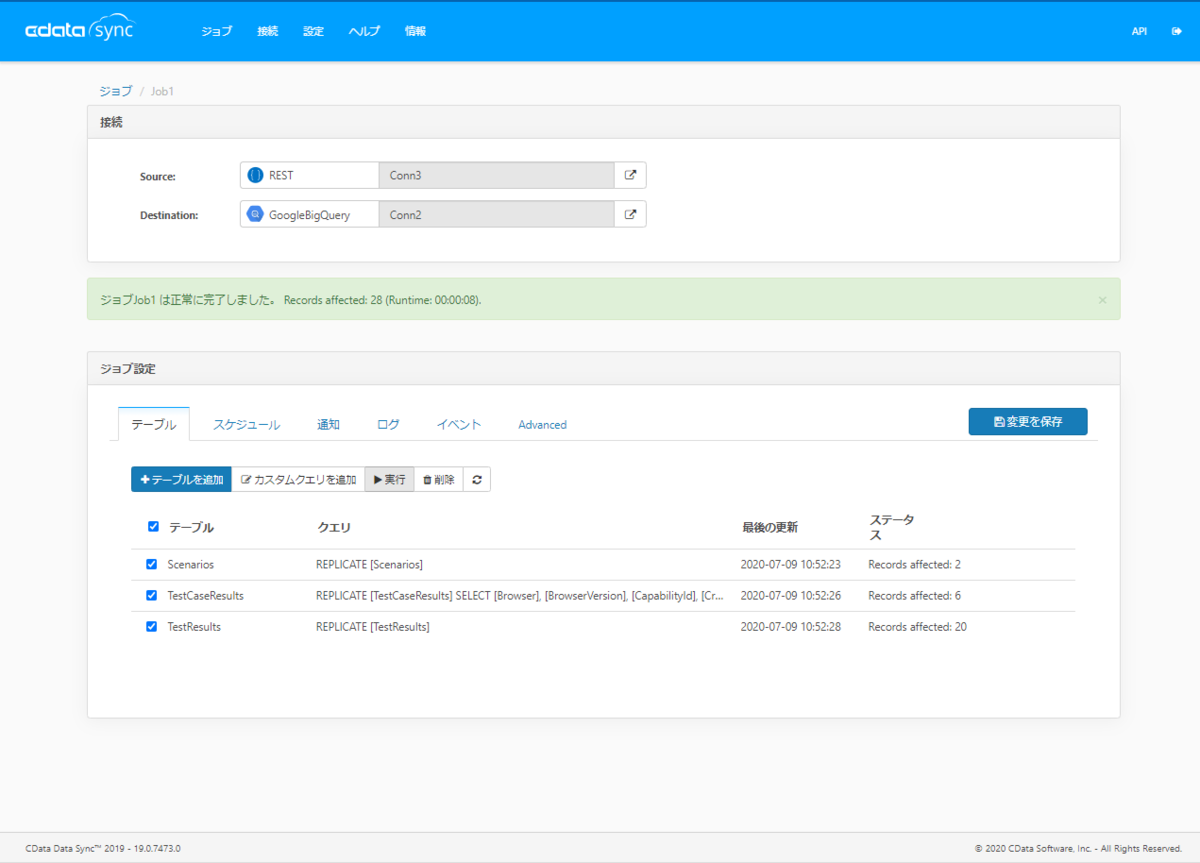
Task: Open the ログ tab
Action: click(x=388, y=424)
